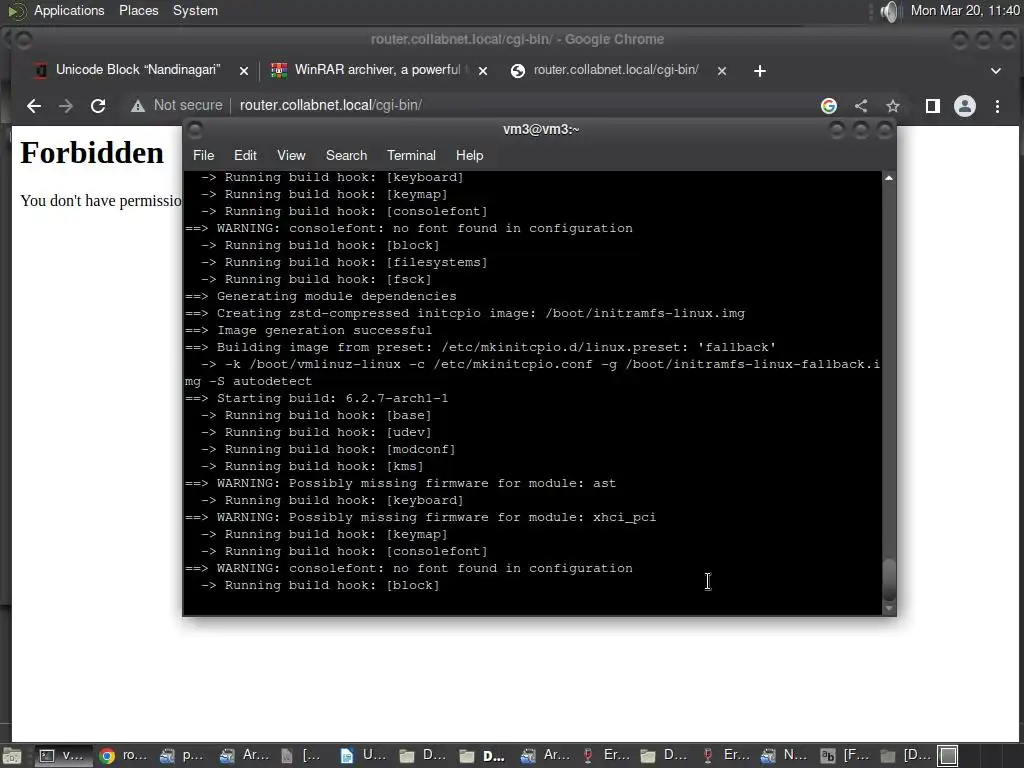Bookmark this page with star icon
Viewport: 1024px width, 768px height.
(893, 106)
